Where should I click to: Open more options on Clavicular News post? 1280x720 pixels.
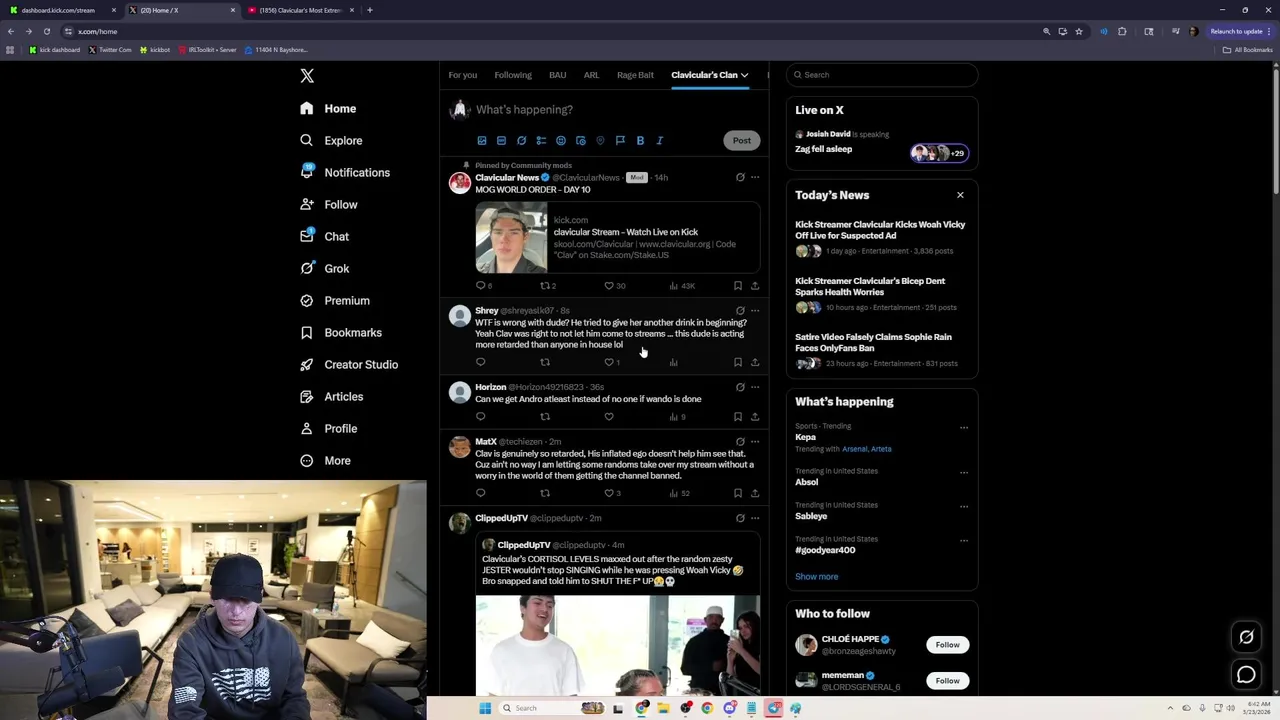pos(755,177)
